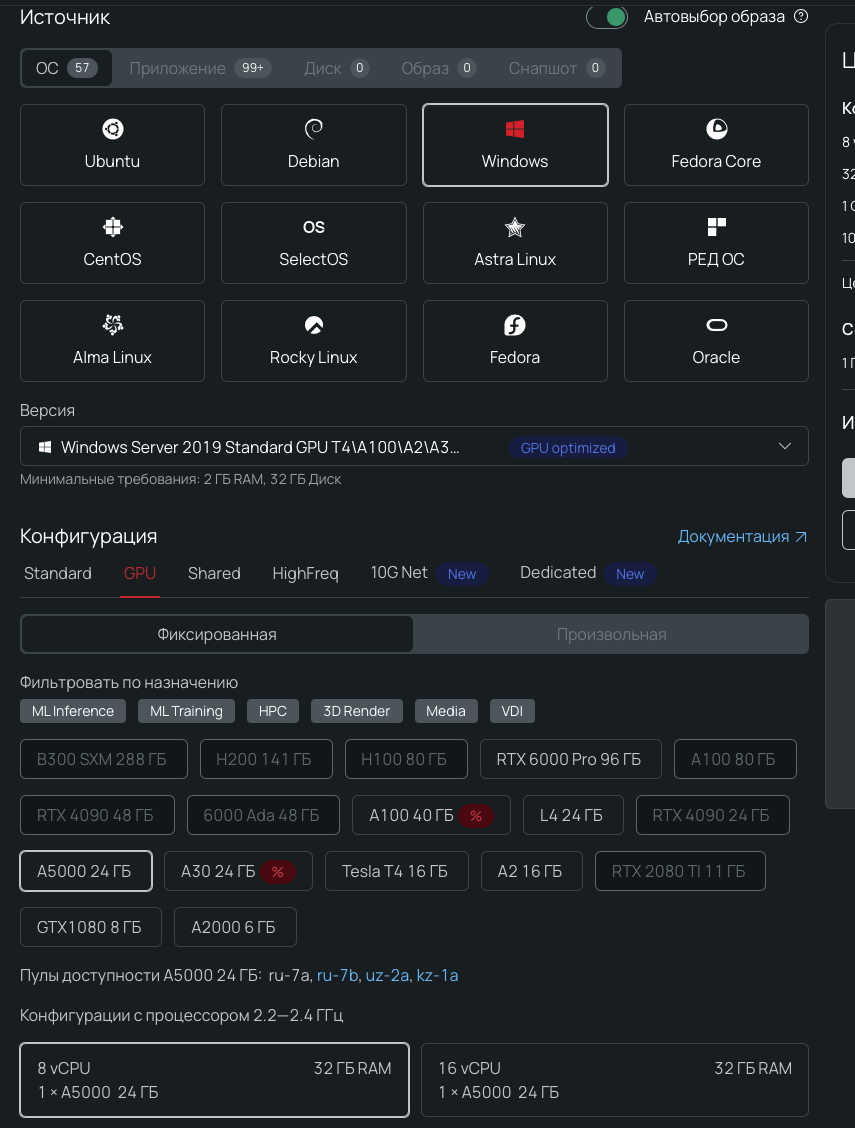
Task: Choose the SelectOS logo icon
Action: [314, 227]
